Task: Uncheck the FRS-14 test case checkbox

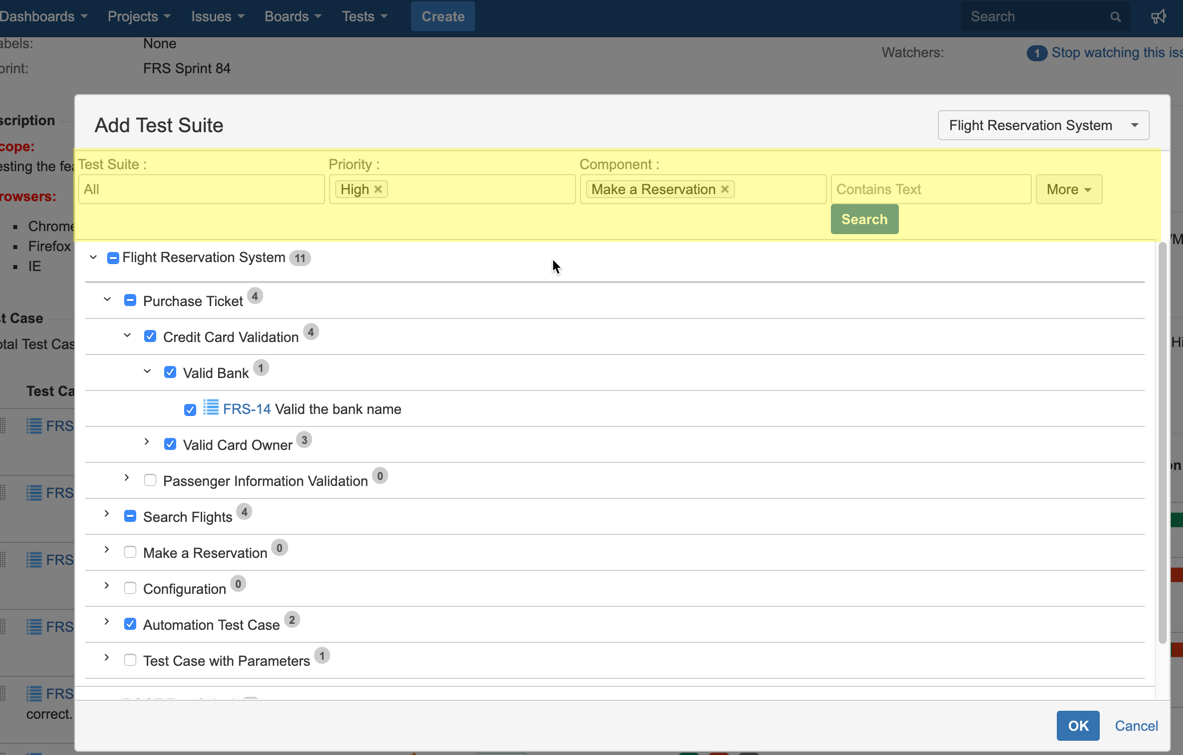Action: click(x=190, y=409)
